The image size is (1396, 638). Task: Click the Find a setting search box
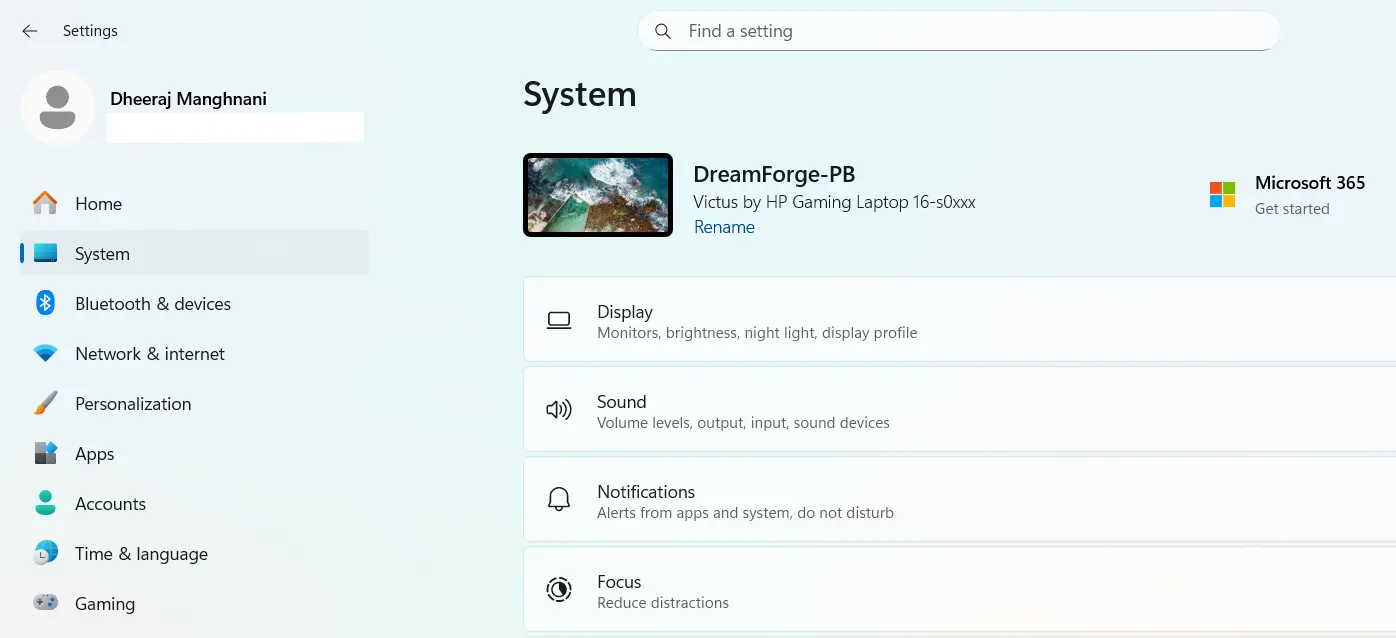tap(957, 31)
